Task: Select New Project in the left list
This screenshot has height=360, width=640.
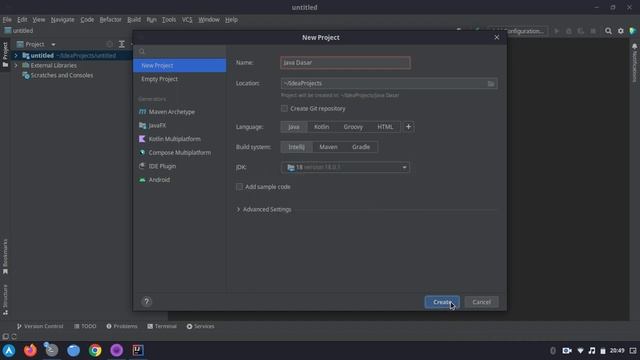Action: coord(180,65)
